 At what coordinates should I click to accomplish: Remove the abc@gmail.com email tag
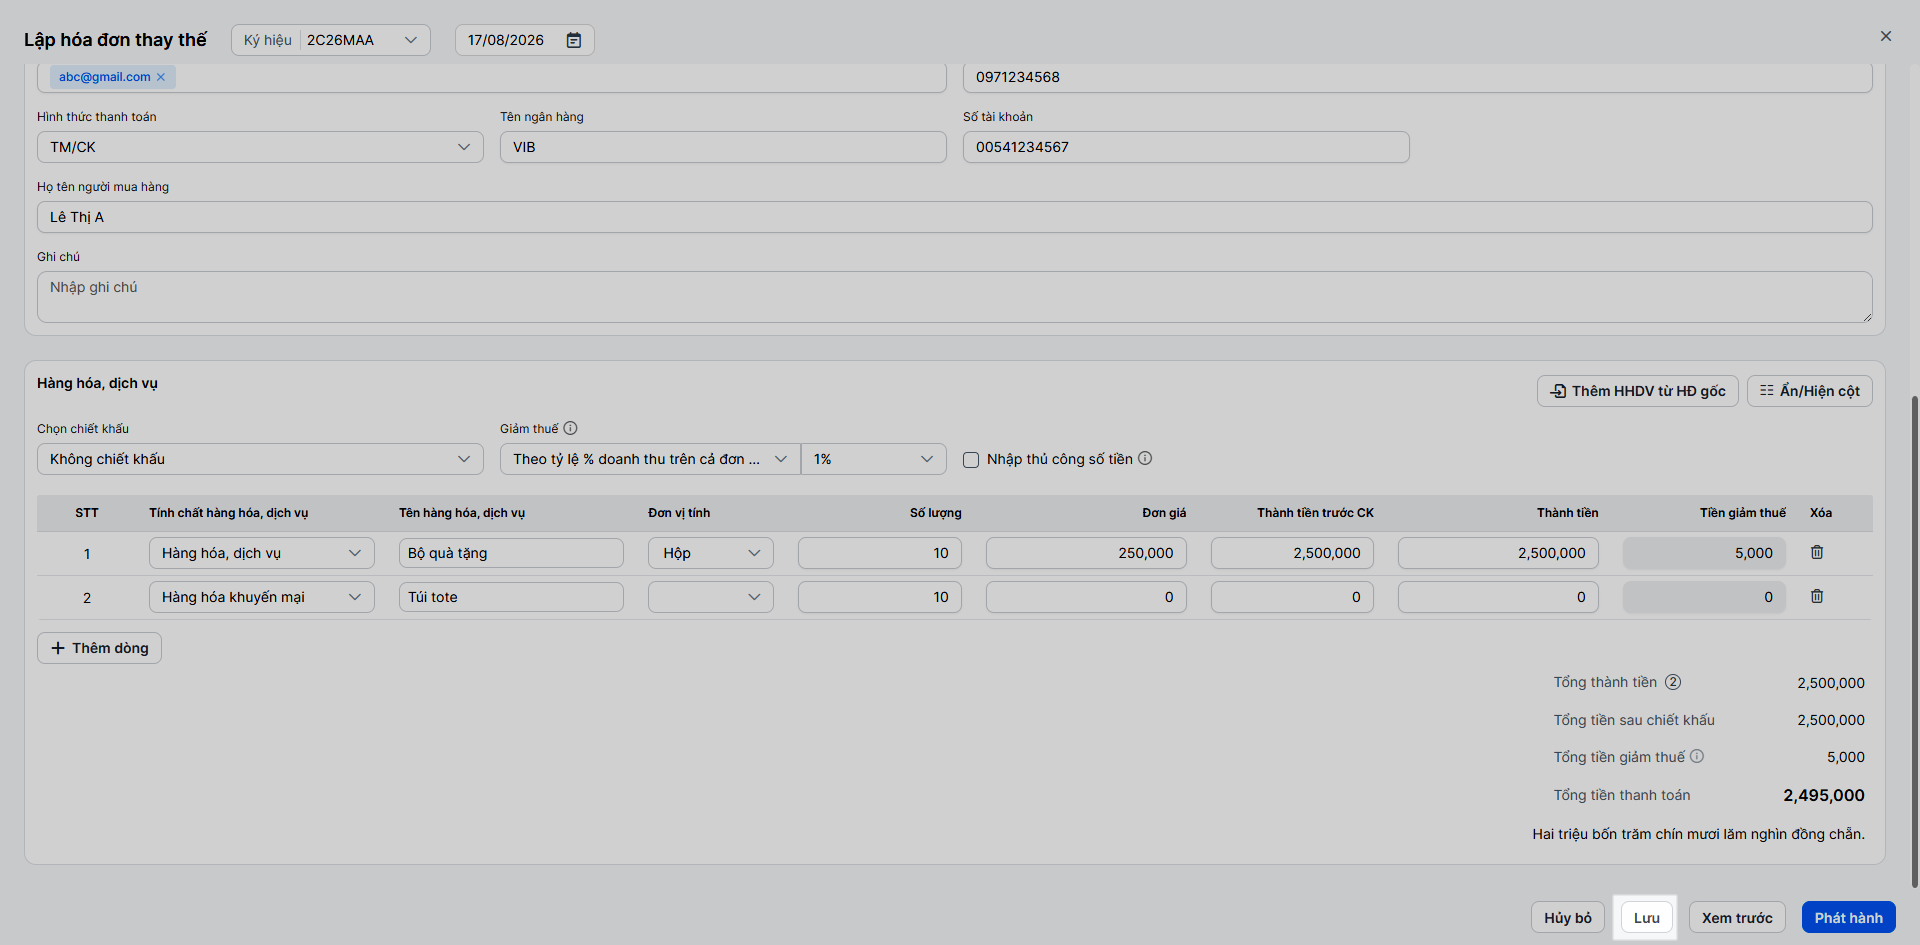(161, 77)
